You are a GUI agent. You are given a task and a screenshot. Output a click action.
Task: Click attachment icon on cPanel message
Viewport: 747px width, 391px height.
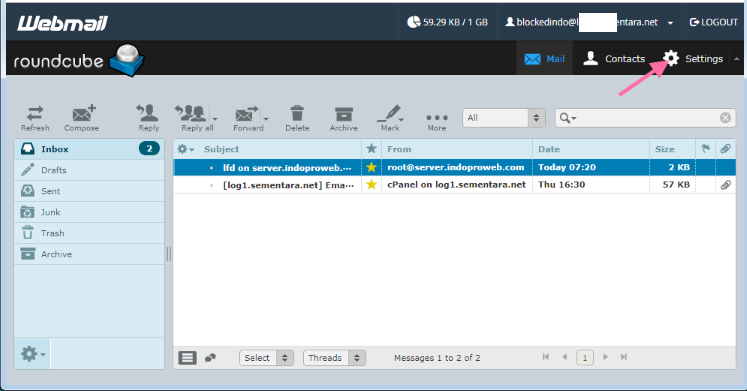tap(726, 185)
